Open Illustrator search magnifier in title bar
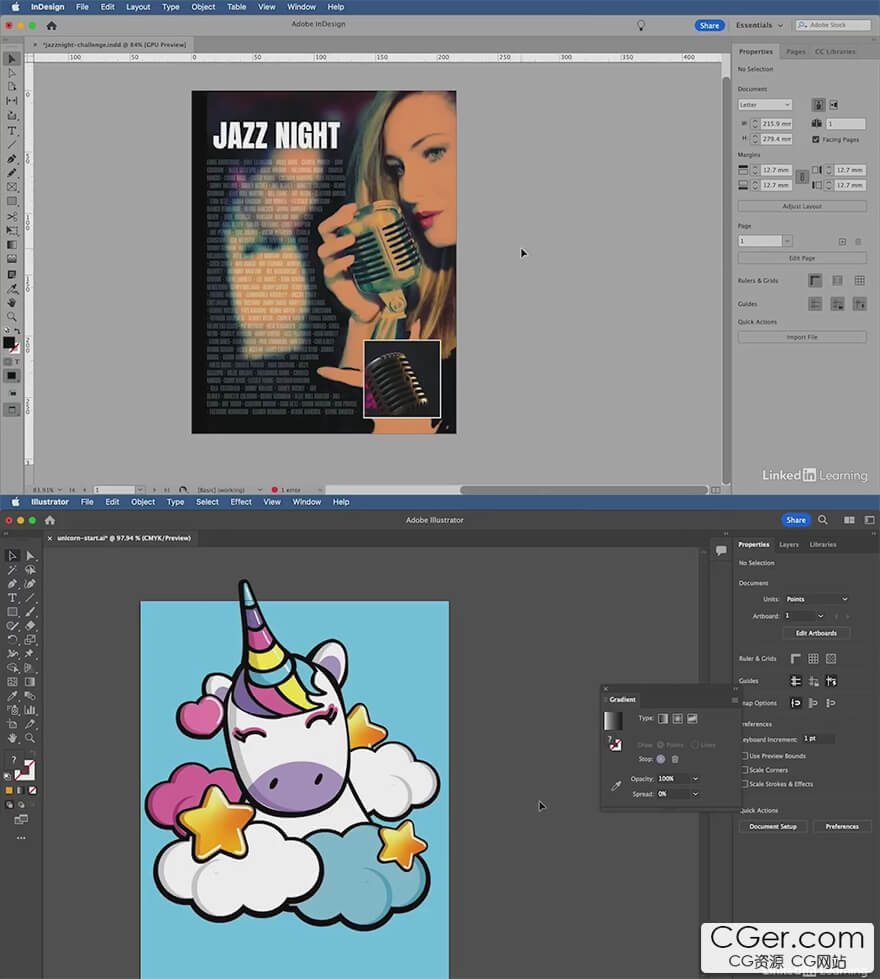Screen dimensions: 880x979 tap(823, 519)
